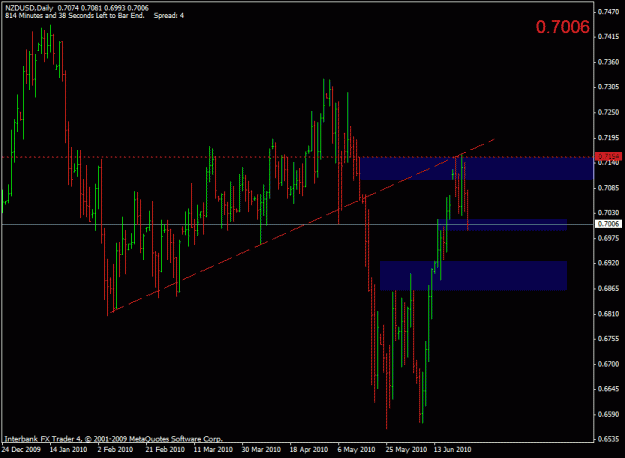Viewport: 625px width, 458px height.
Task: Click the red 0.7154 price tag on axis
Action: 607,156
